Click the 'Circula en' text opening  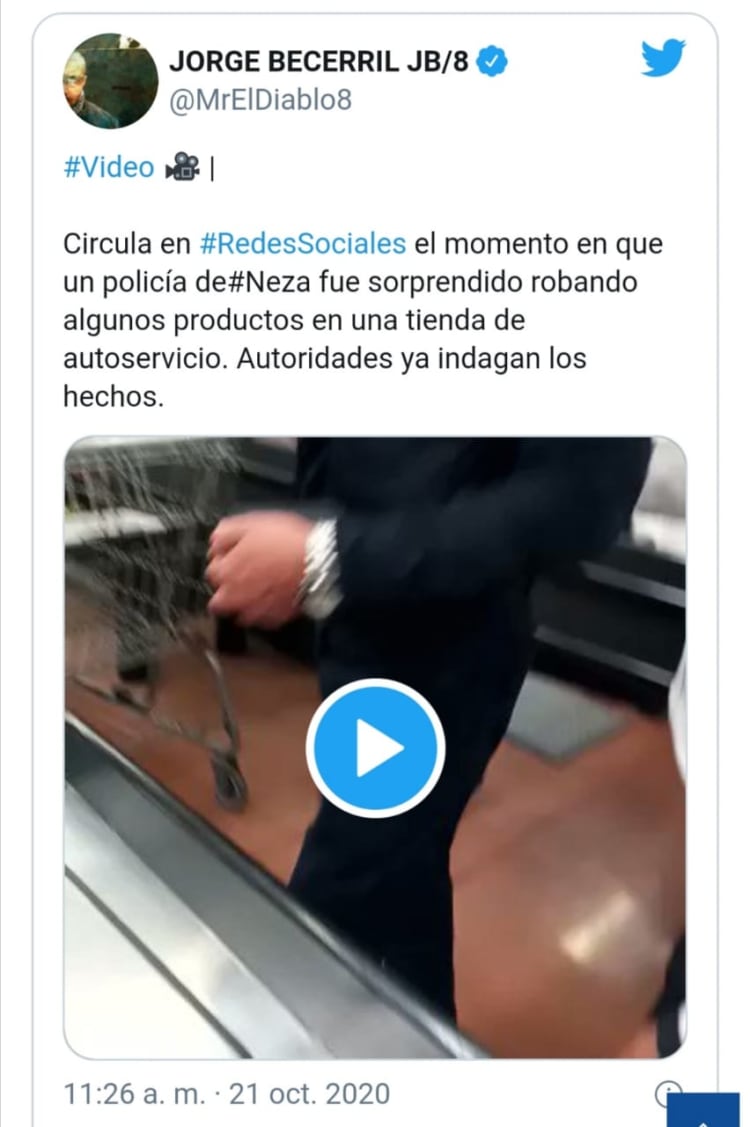tap(127, 244)
